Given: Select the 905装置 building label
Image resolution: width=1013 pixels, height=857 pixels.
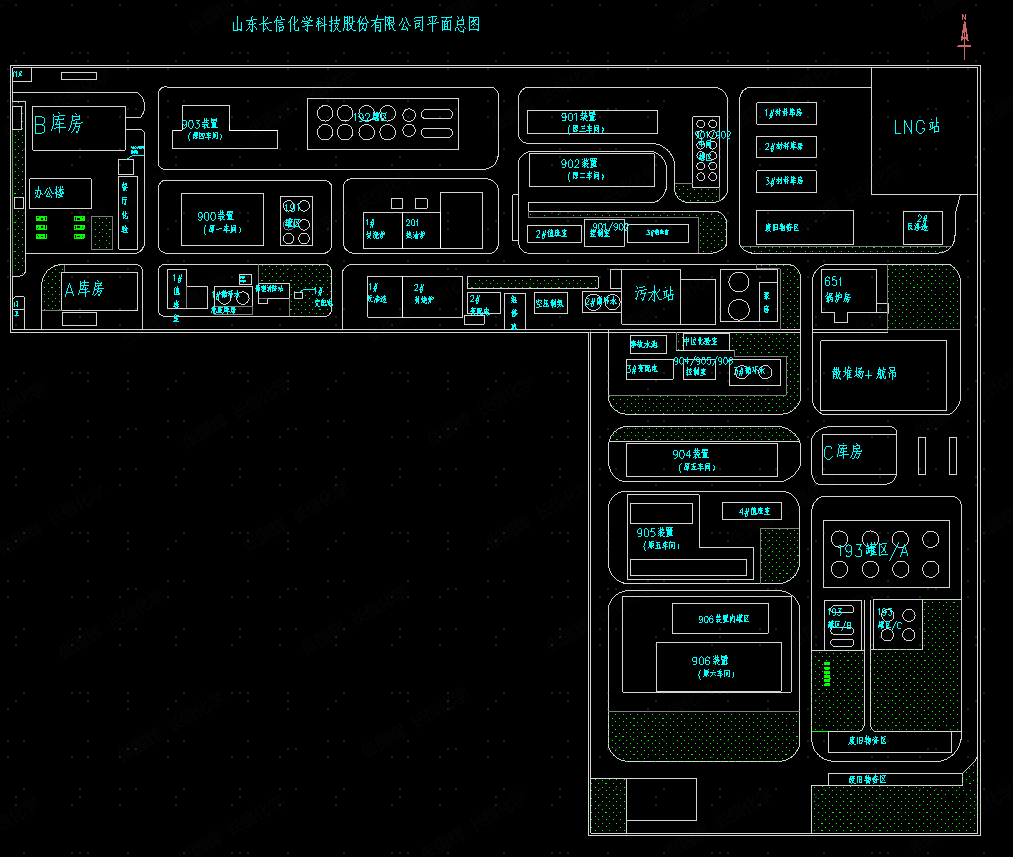Looking at the screenshot, I should 659,537.
